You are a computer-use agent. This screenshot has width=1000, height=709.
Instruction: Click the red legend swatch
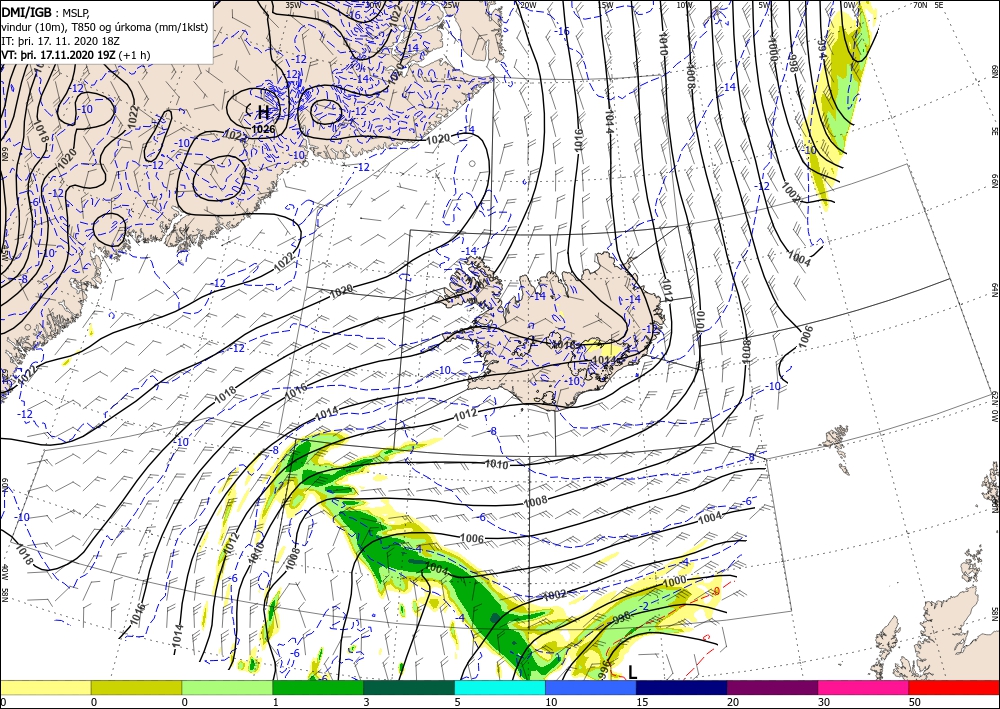[x=954, y=687]
